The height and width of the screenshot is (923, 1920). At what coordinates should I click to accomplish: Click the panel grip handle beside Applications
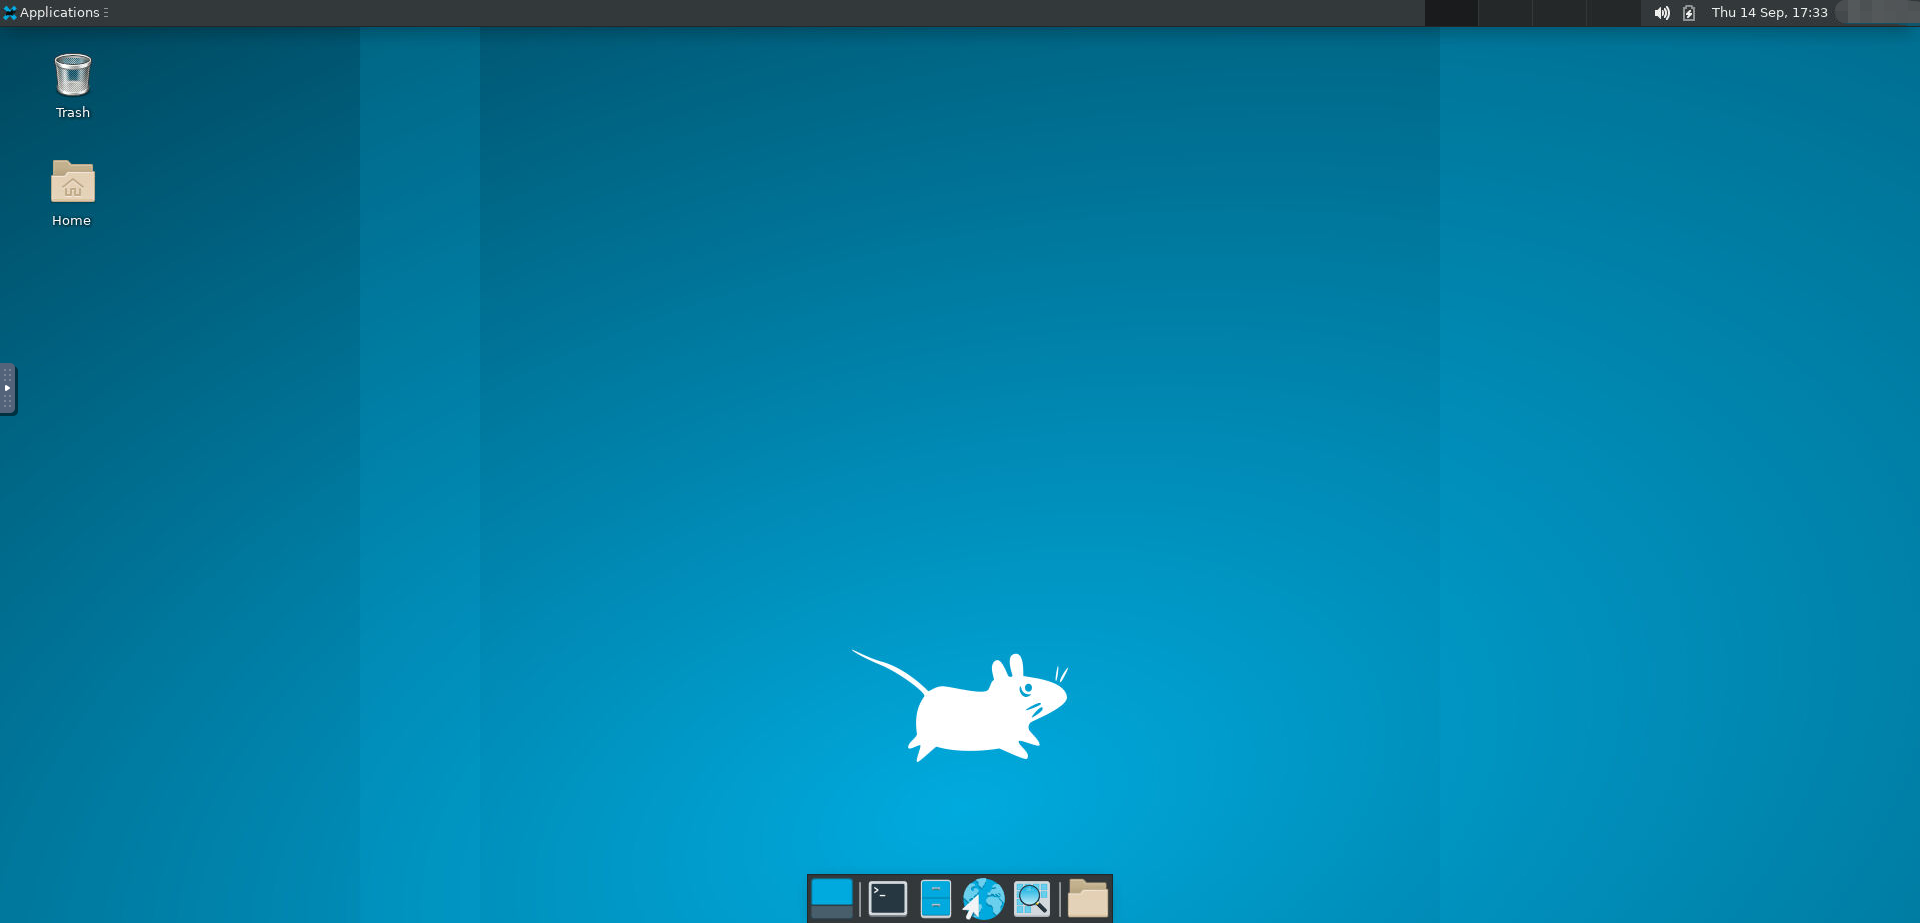[x=106, y=13]
